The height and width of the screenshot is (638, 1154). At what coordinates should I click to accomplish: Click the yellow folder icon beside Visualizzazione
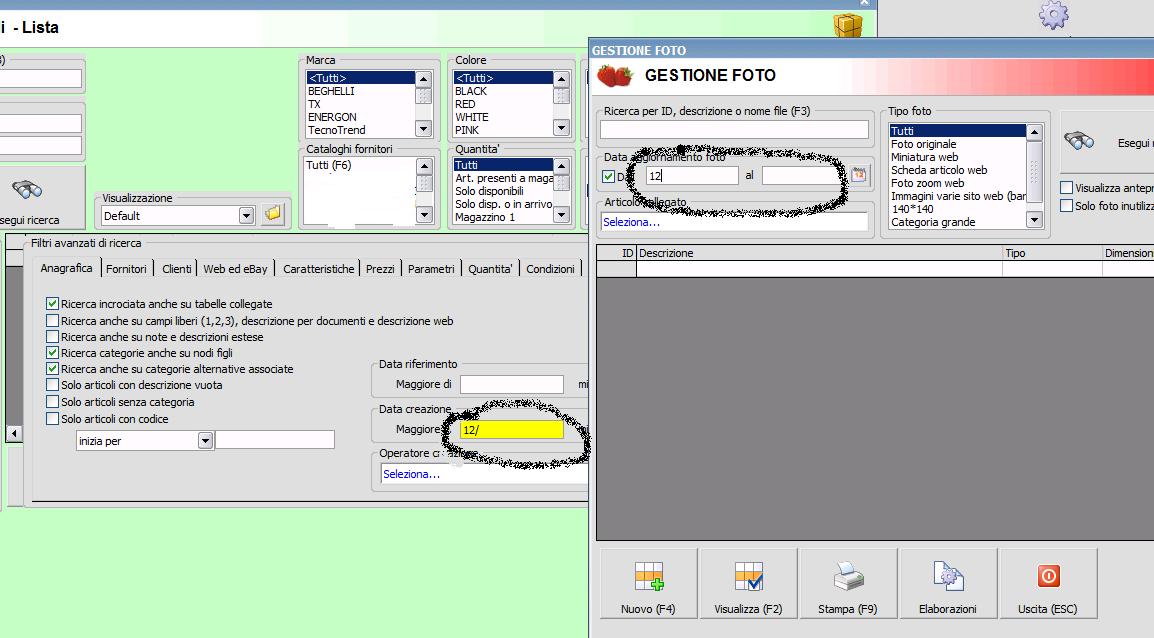tap(273, 214)
